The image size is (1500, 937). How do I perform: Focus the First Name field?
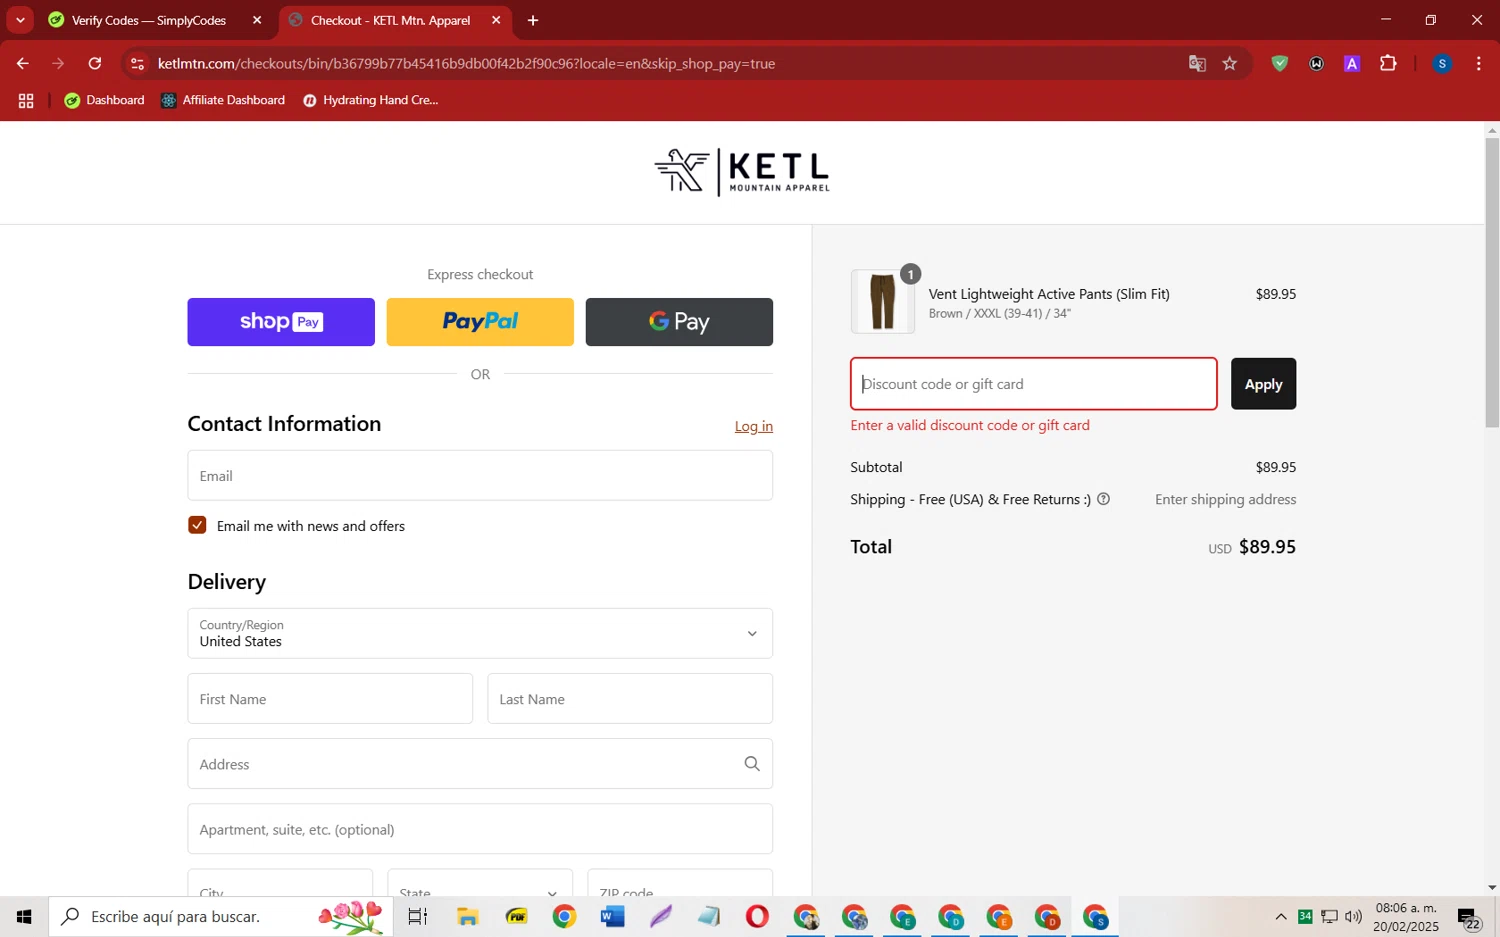point(330,698)
